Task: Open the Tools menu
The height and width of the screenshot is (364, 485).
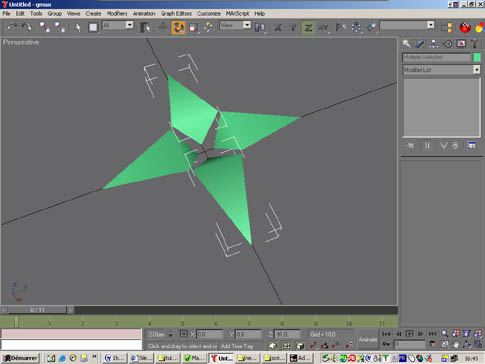Action: tap(36, 13)
